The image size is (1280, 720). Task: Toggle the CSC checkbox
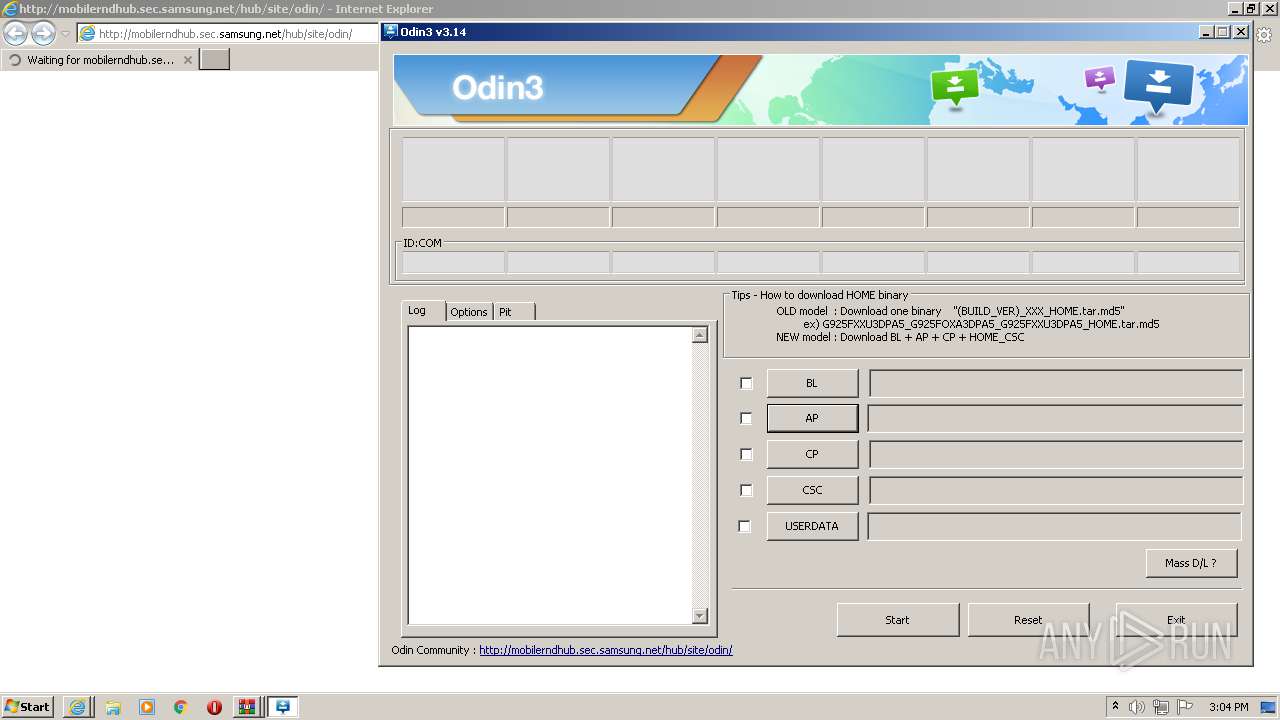746,490
